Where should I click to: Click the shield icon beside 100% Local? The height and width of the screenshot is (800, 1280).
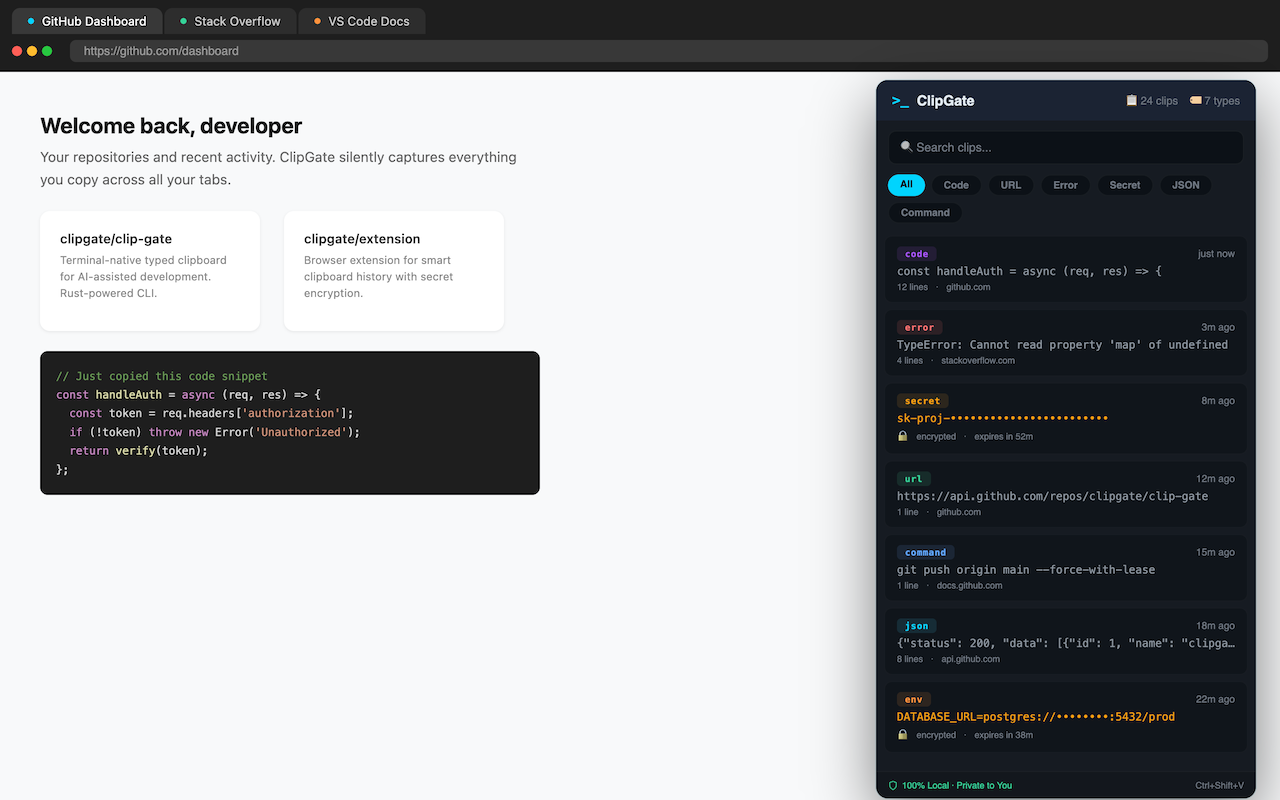[894, 785]
